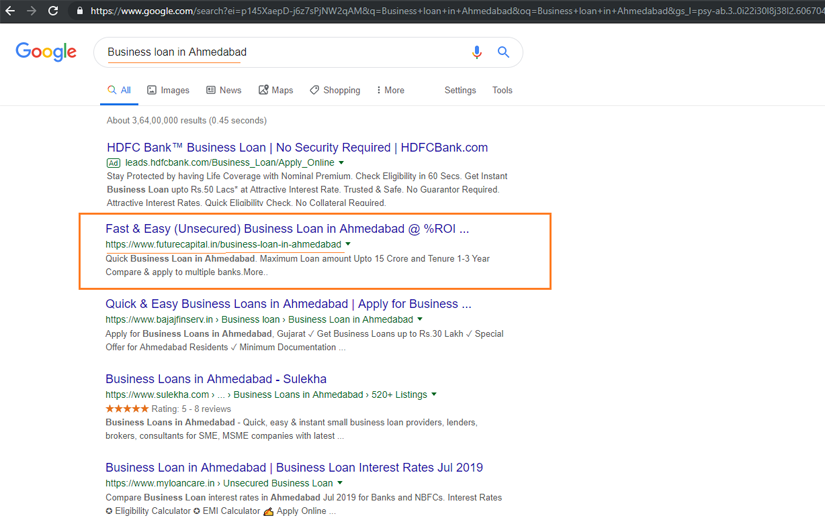Viewport: 825px width, 525px height.
Task: Switch to the Shopping tab
Action: point(335,90)
